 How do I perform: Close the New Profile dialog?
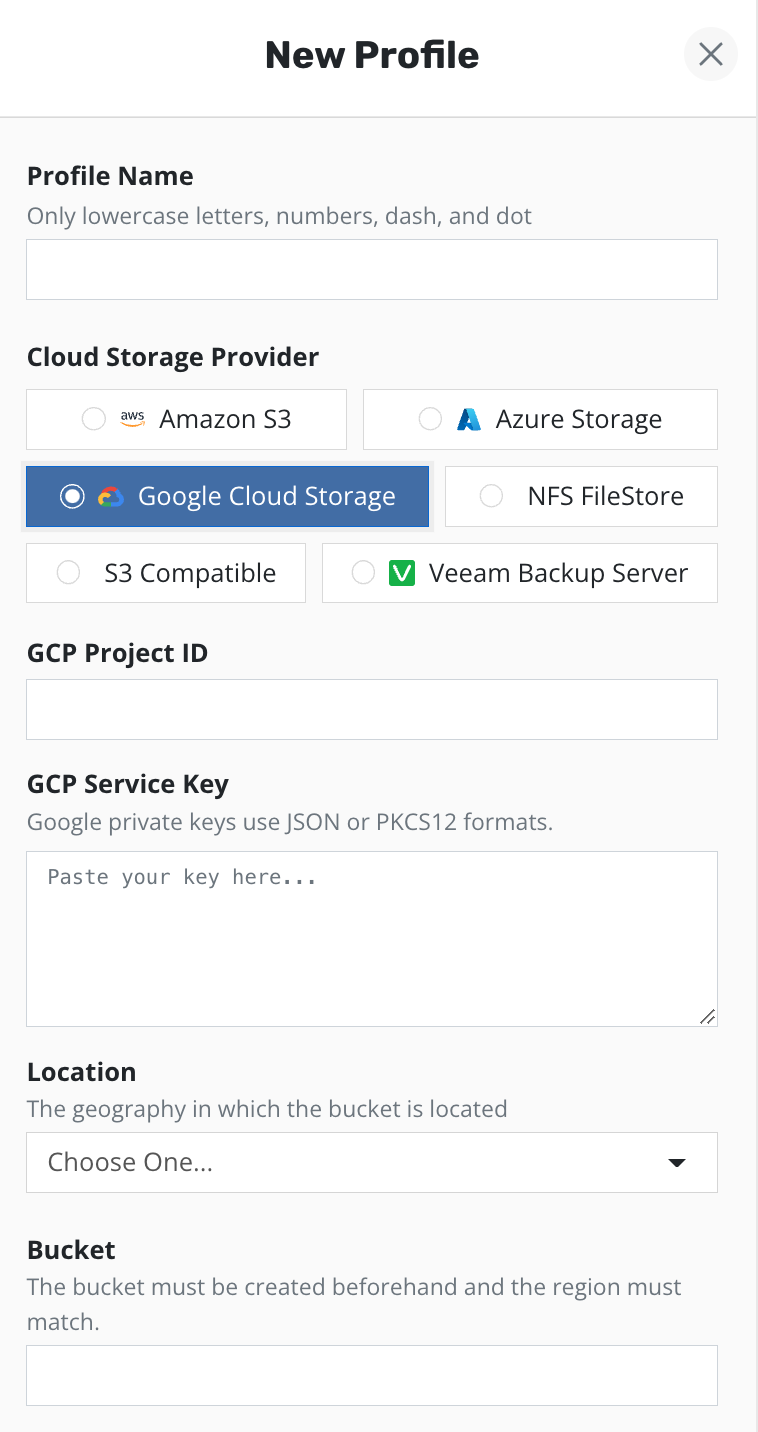(x=711, y=54)
